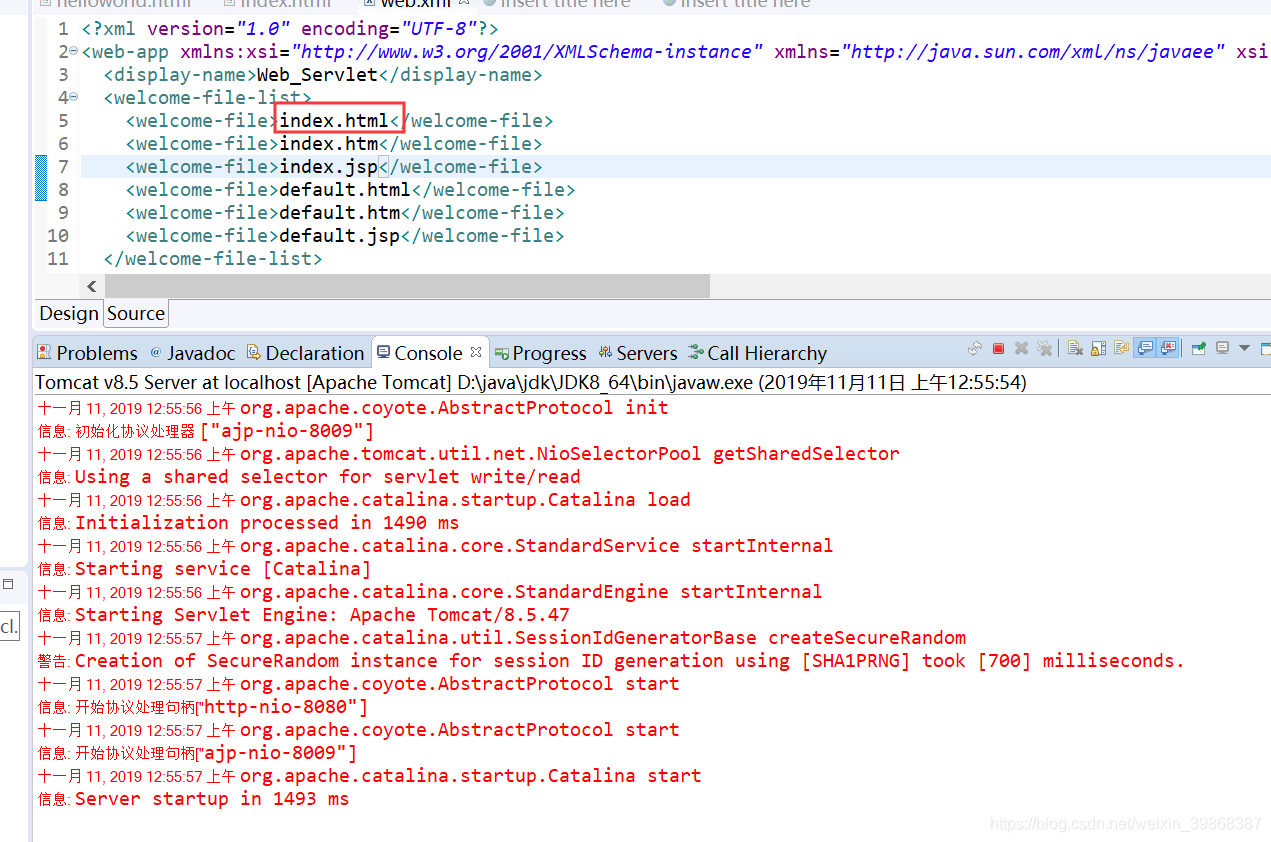Click the Catalina load log line
The height and width of the screenshot is (842, 1271).
[364, 500]
